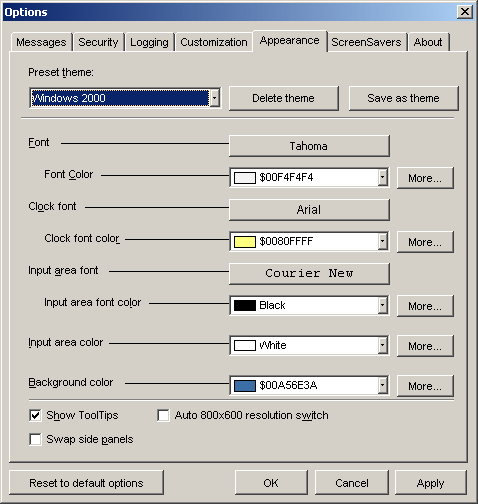Click More next to Input area font color

click(425, 306)
